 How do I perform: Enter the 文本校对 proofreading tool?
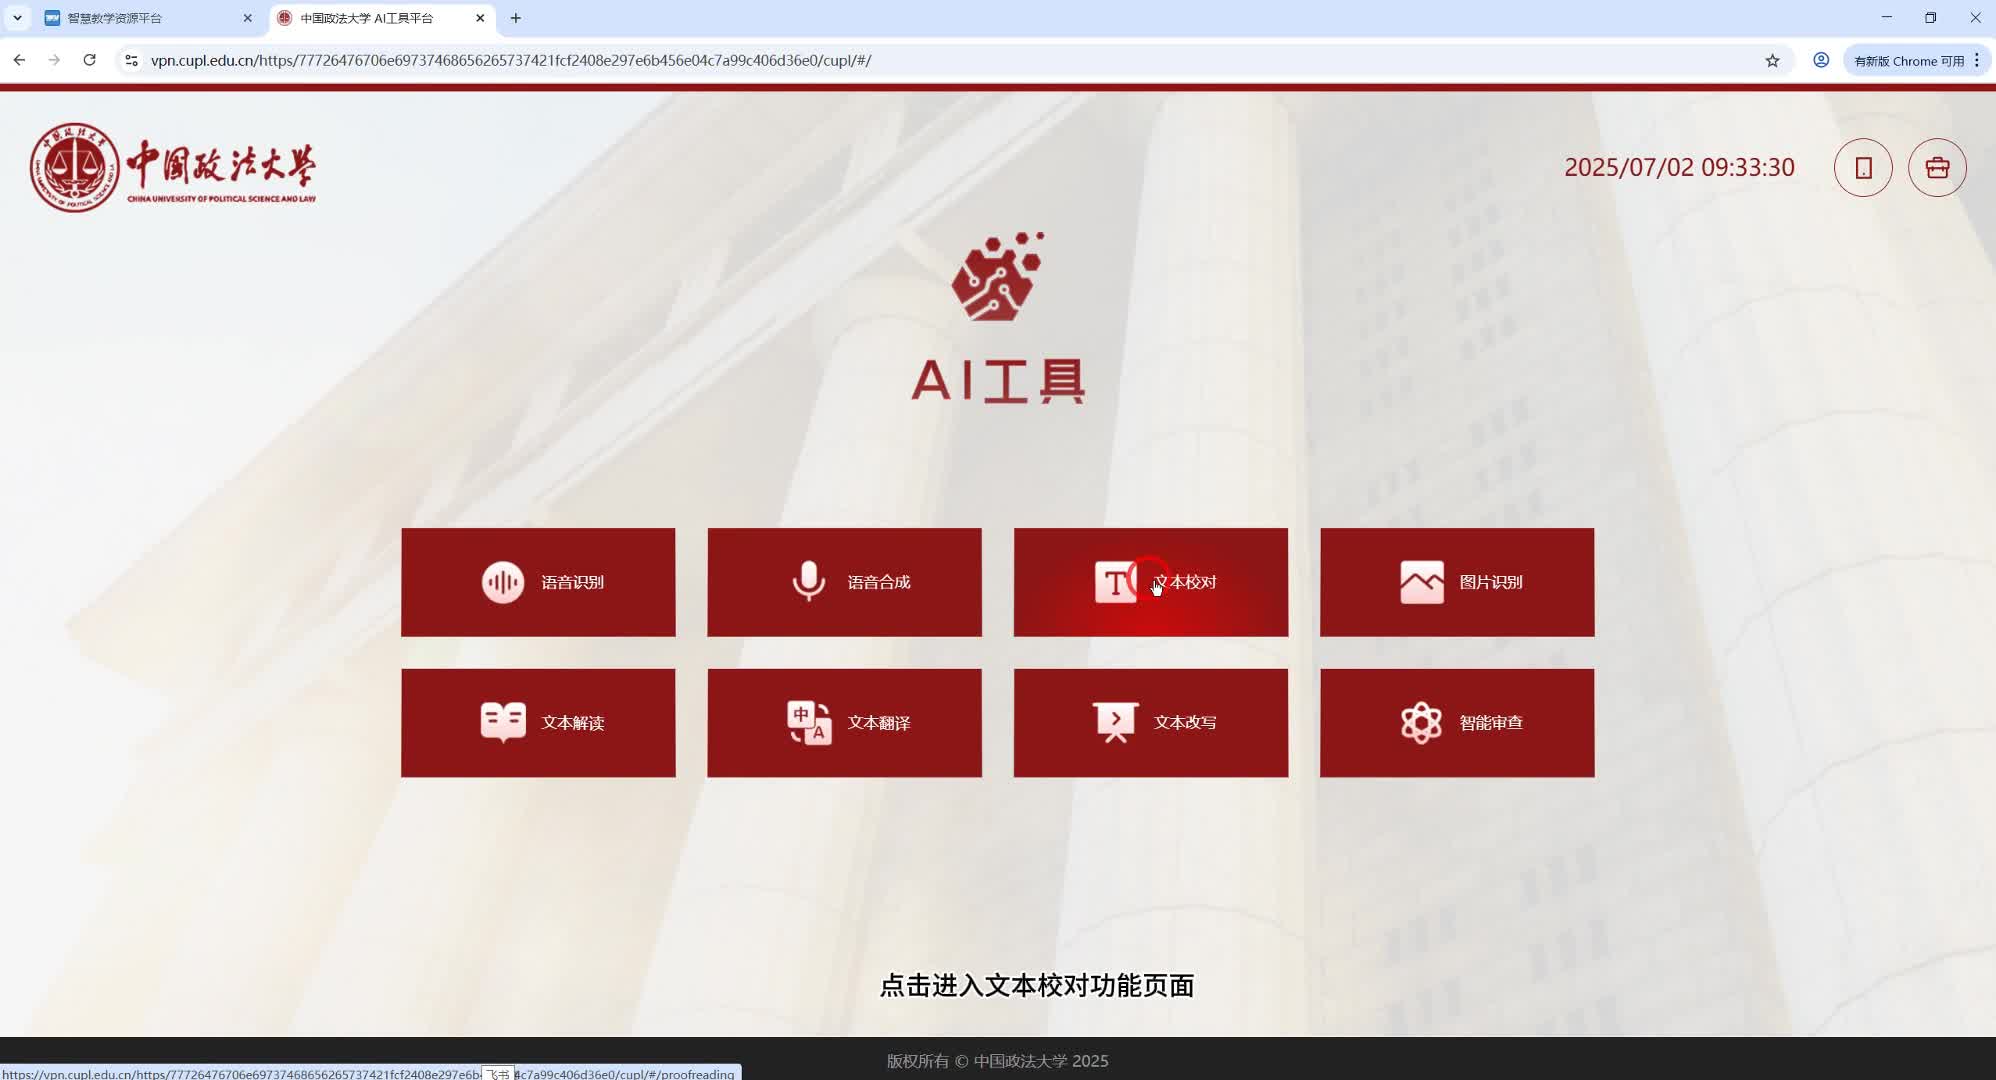click(1150, 582)
